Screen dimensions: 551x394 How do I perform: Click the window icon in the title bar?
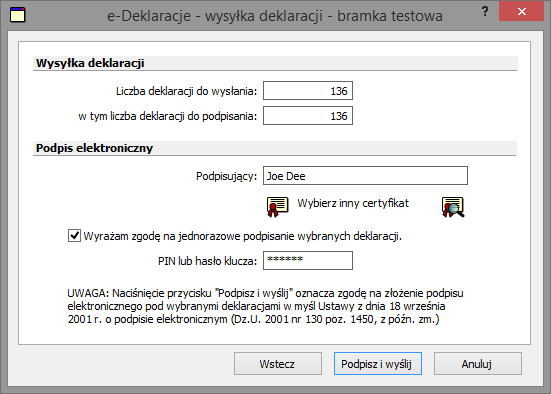point(18,15)
